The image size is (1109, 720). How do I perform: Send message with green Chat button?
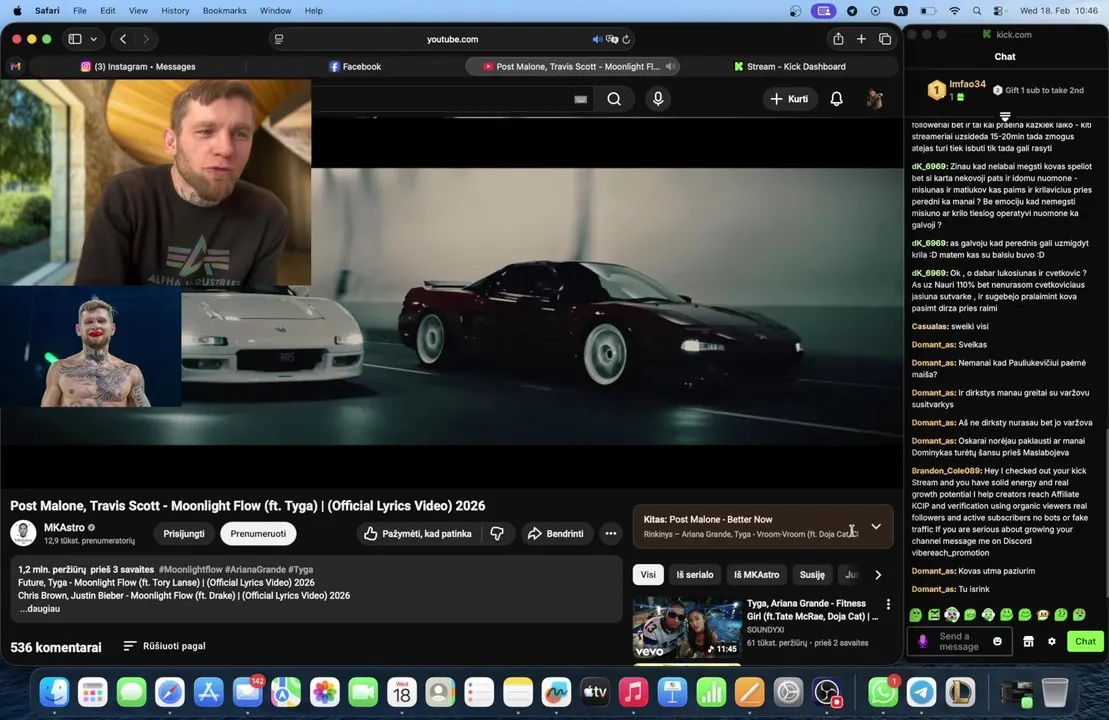(x=1085, y=641)
